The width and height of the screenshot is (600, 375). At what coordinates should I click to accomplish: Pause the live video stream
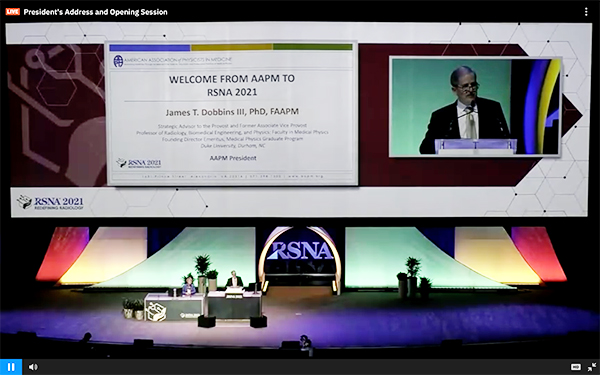click(11, 367)
